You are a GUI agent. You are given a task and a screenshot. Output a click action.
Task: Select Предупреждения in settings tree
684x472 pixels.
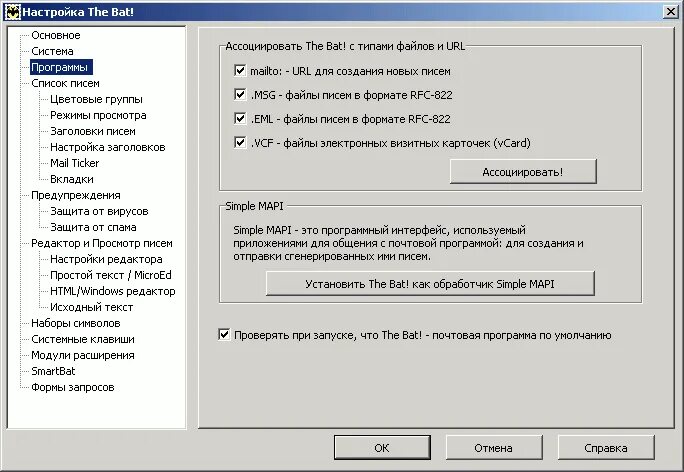76,195
